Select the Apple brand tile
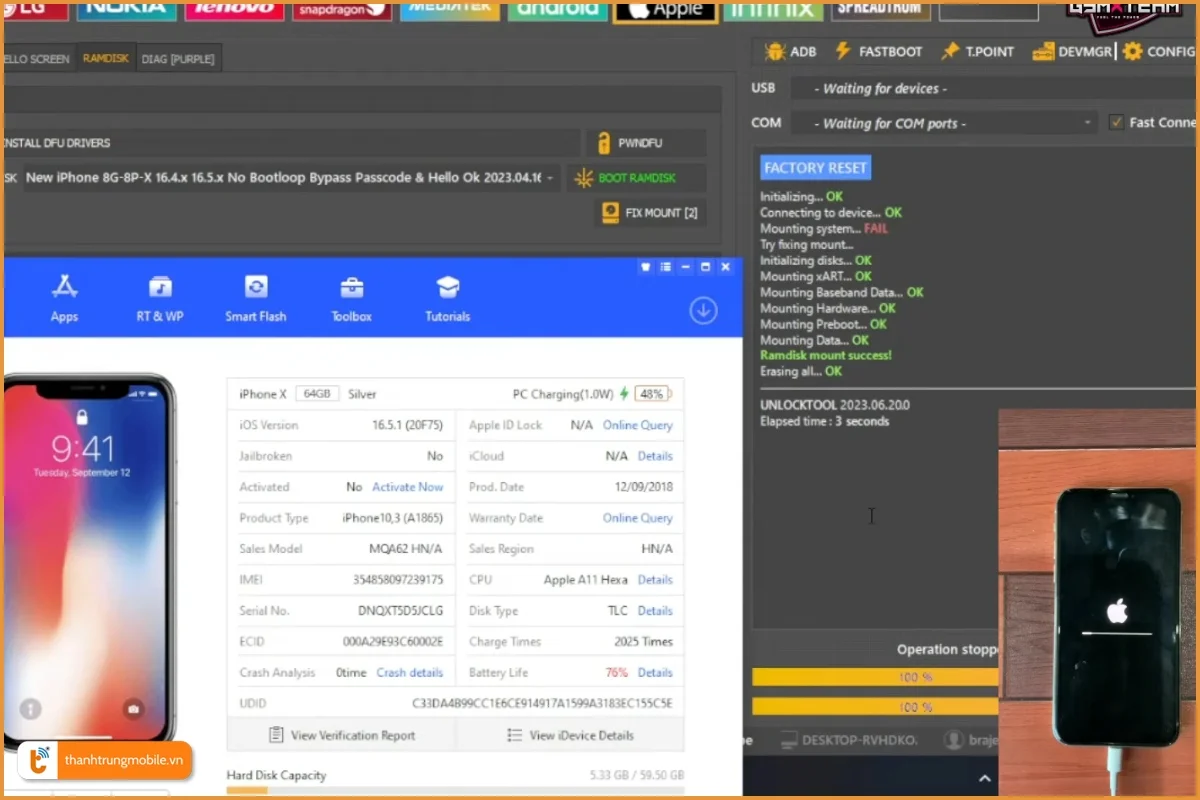This screenshot has height=800, width=1200. 664,11
